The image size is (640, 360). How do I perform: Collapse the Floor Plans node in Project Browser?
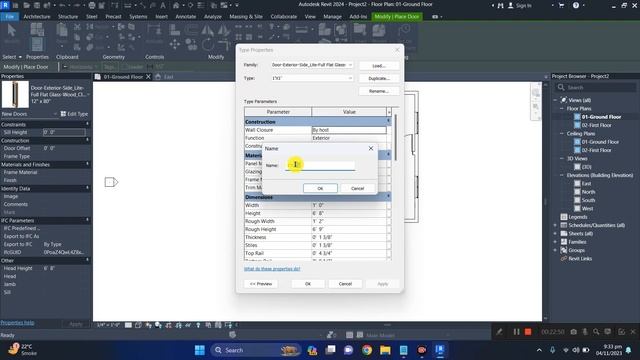point(562,109)
